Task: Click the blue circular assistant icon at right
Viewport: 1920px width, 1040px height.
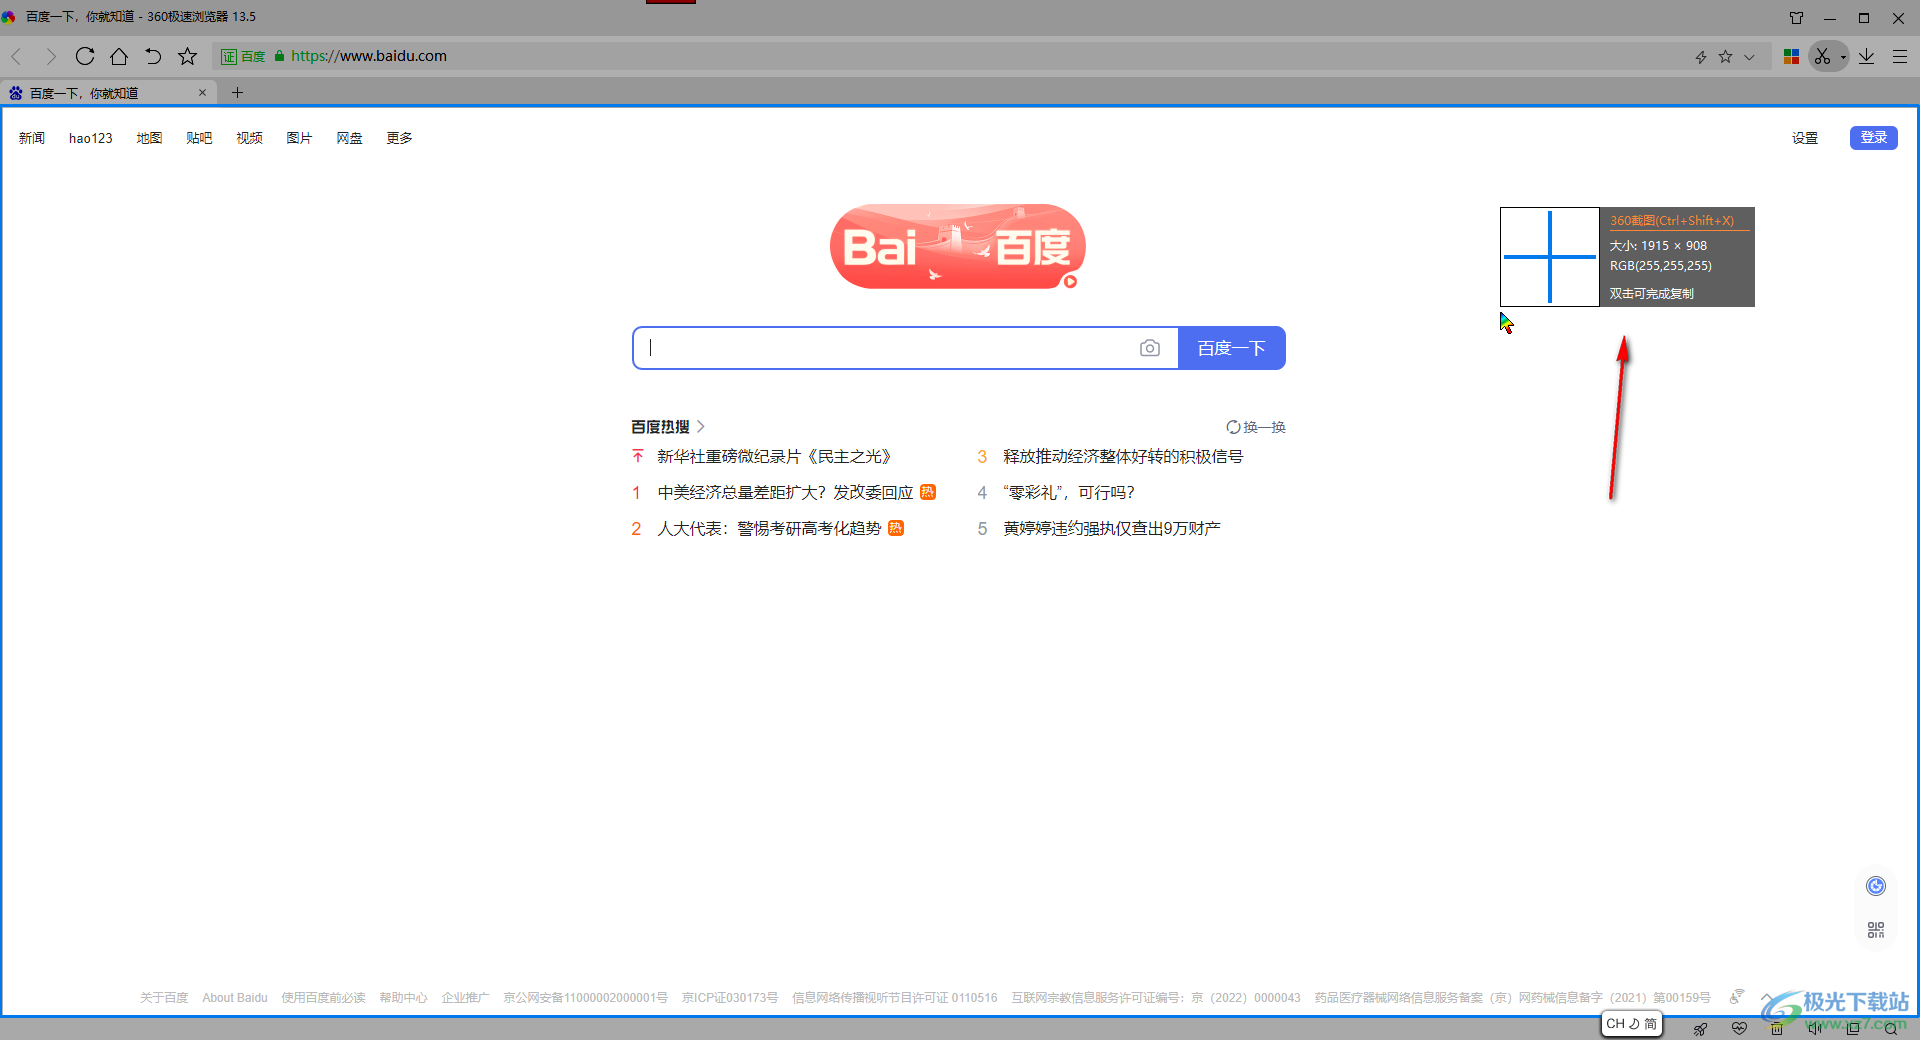Action: tap(1876, 886)
